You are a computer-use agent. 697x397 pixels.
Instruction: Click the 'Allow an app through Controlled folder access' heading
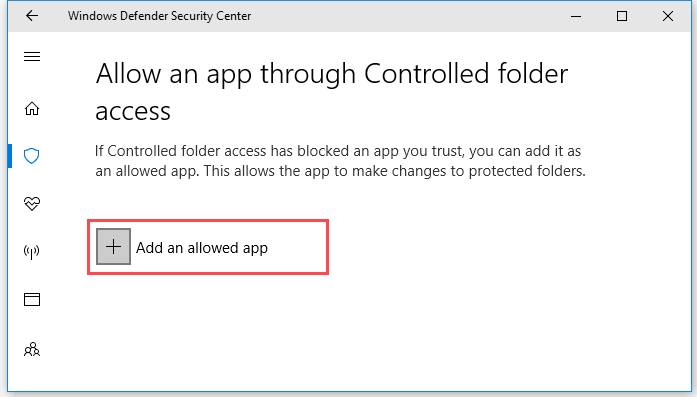point(332,92)
